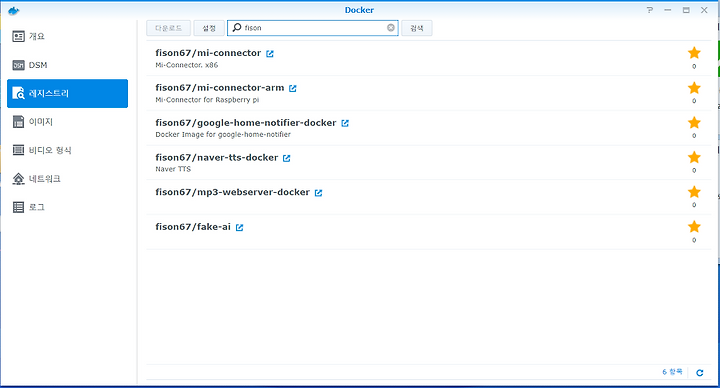Go to the 이미지 image section

coord(68,122)
